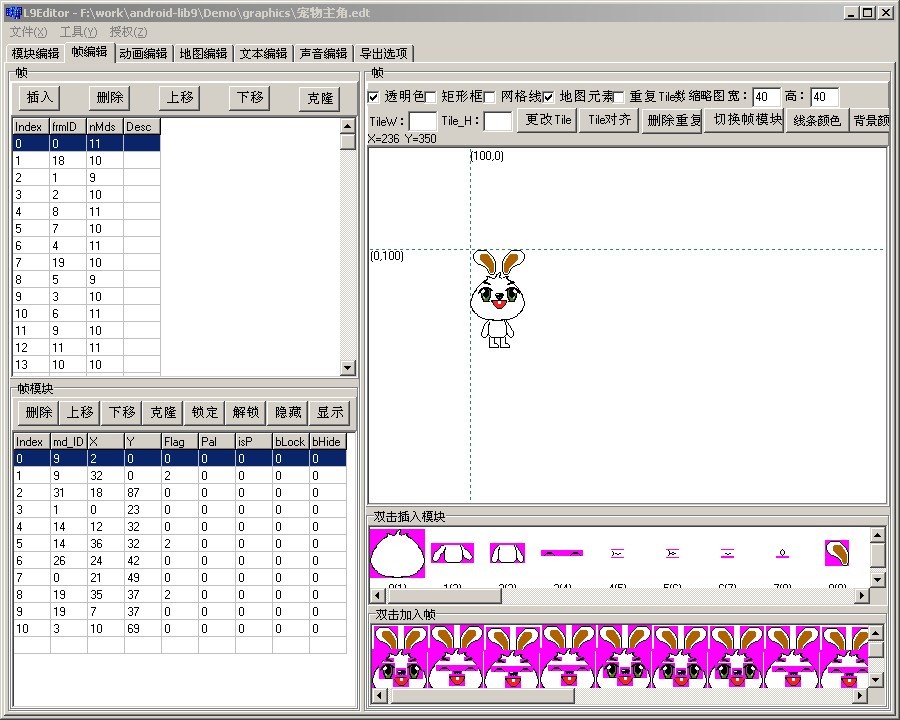This screenshot has width=900, height=720.
Task: Select frame list row with Index 13
Action: click(86, 365)
